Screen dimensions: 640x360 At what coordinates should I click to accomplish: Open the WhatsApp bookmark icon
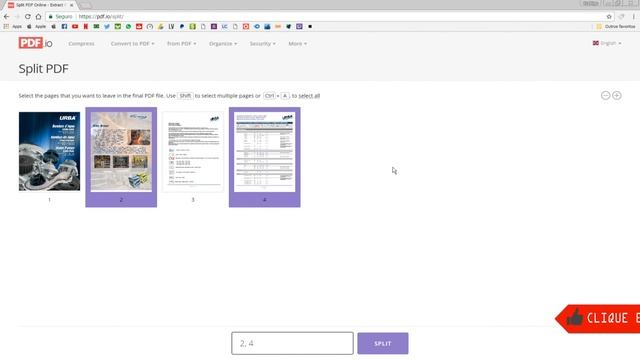129,27
